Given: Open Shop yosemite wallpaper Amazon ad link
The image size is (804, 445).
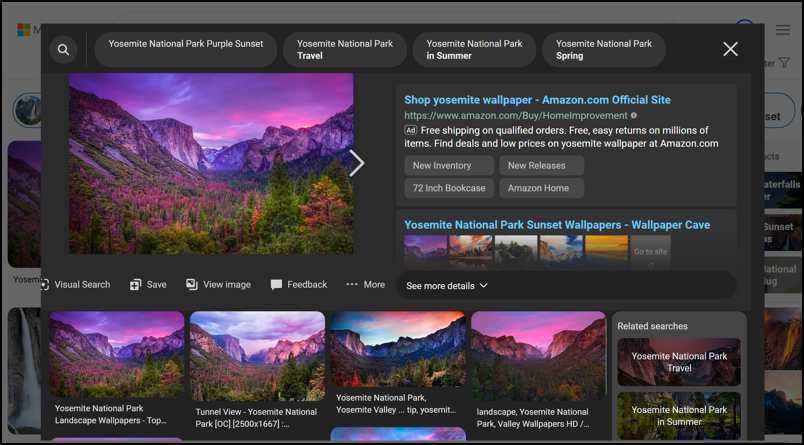Looking at the screenshot, I should pyautogui.click(x=537, y=100).
